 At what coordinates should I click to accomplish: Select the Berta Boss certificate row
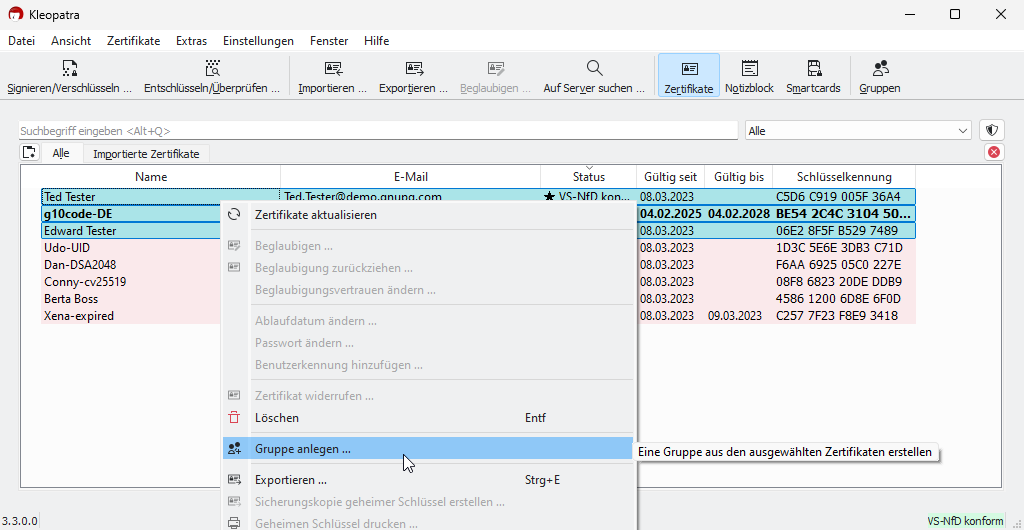point(478,299)
